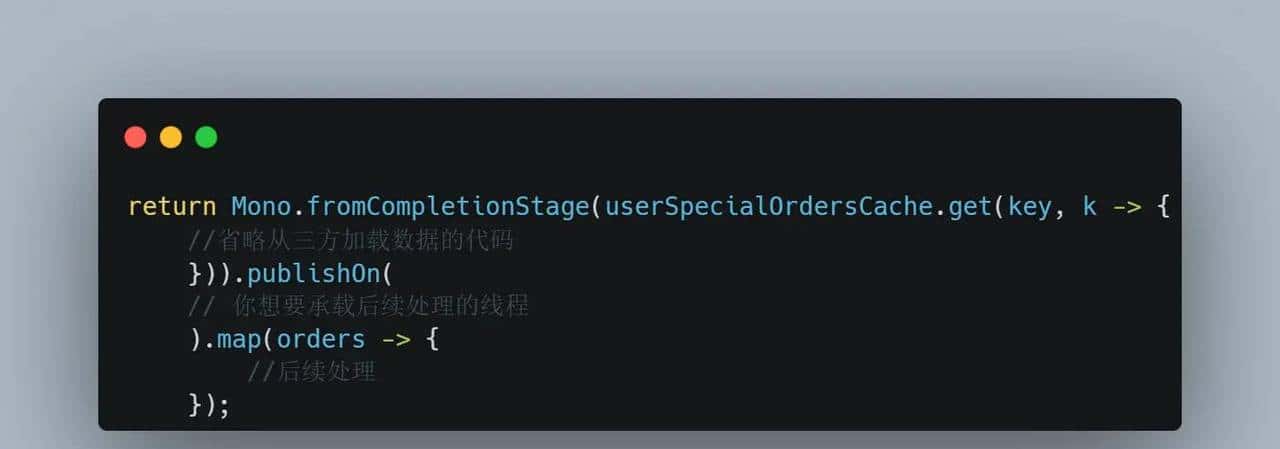The width and height of the screenshot is (1280, 449).
Task: Click the opening brace ending line one
Action: [x=1163, y=207]
